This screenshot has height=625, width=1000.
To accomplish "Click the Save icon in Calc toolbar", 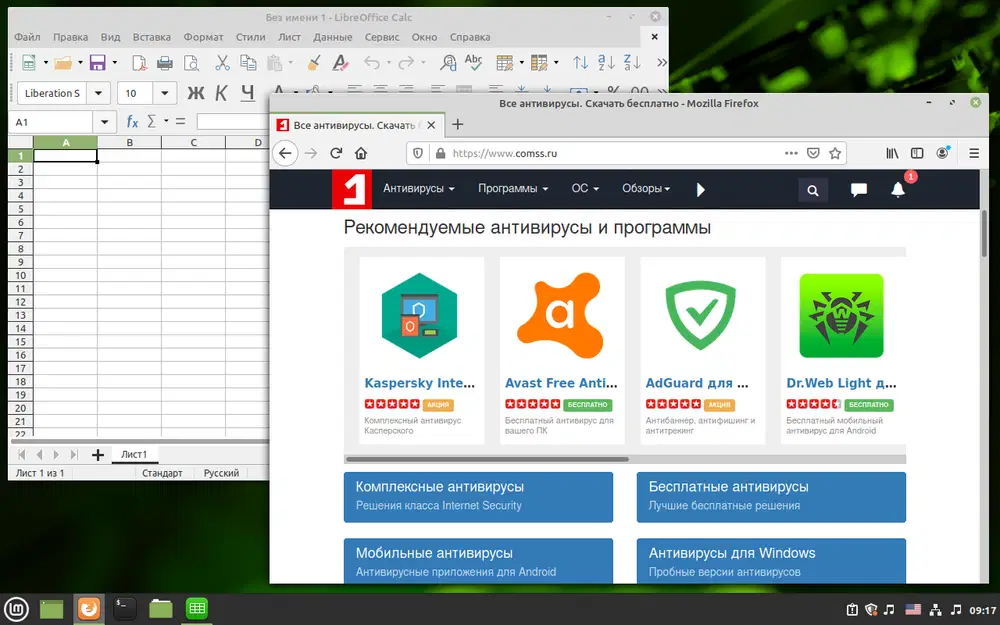I will (x=98, y=62).
